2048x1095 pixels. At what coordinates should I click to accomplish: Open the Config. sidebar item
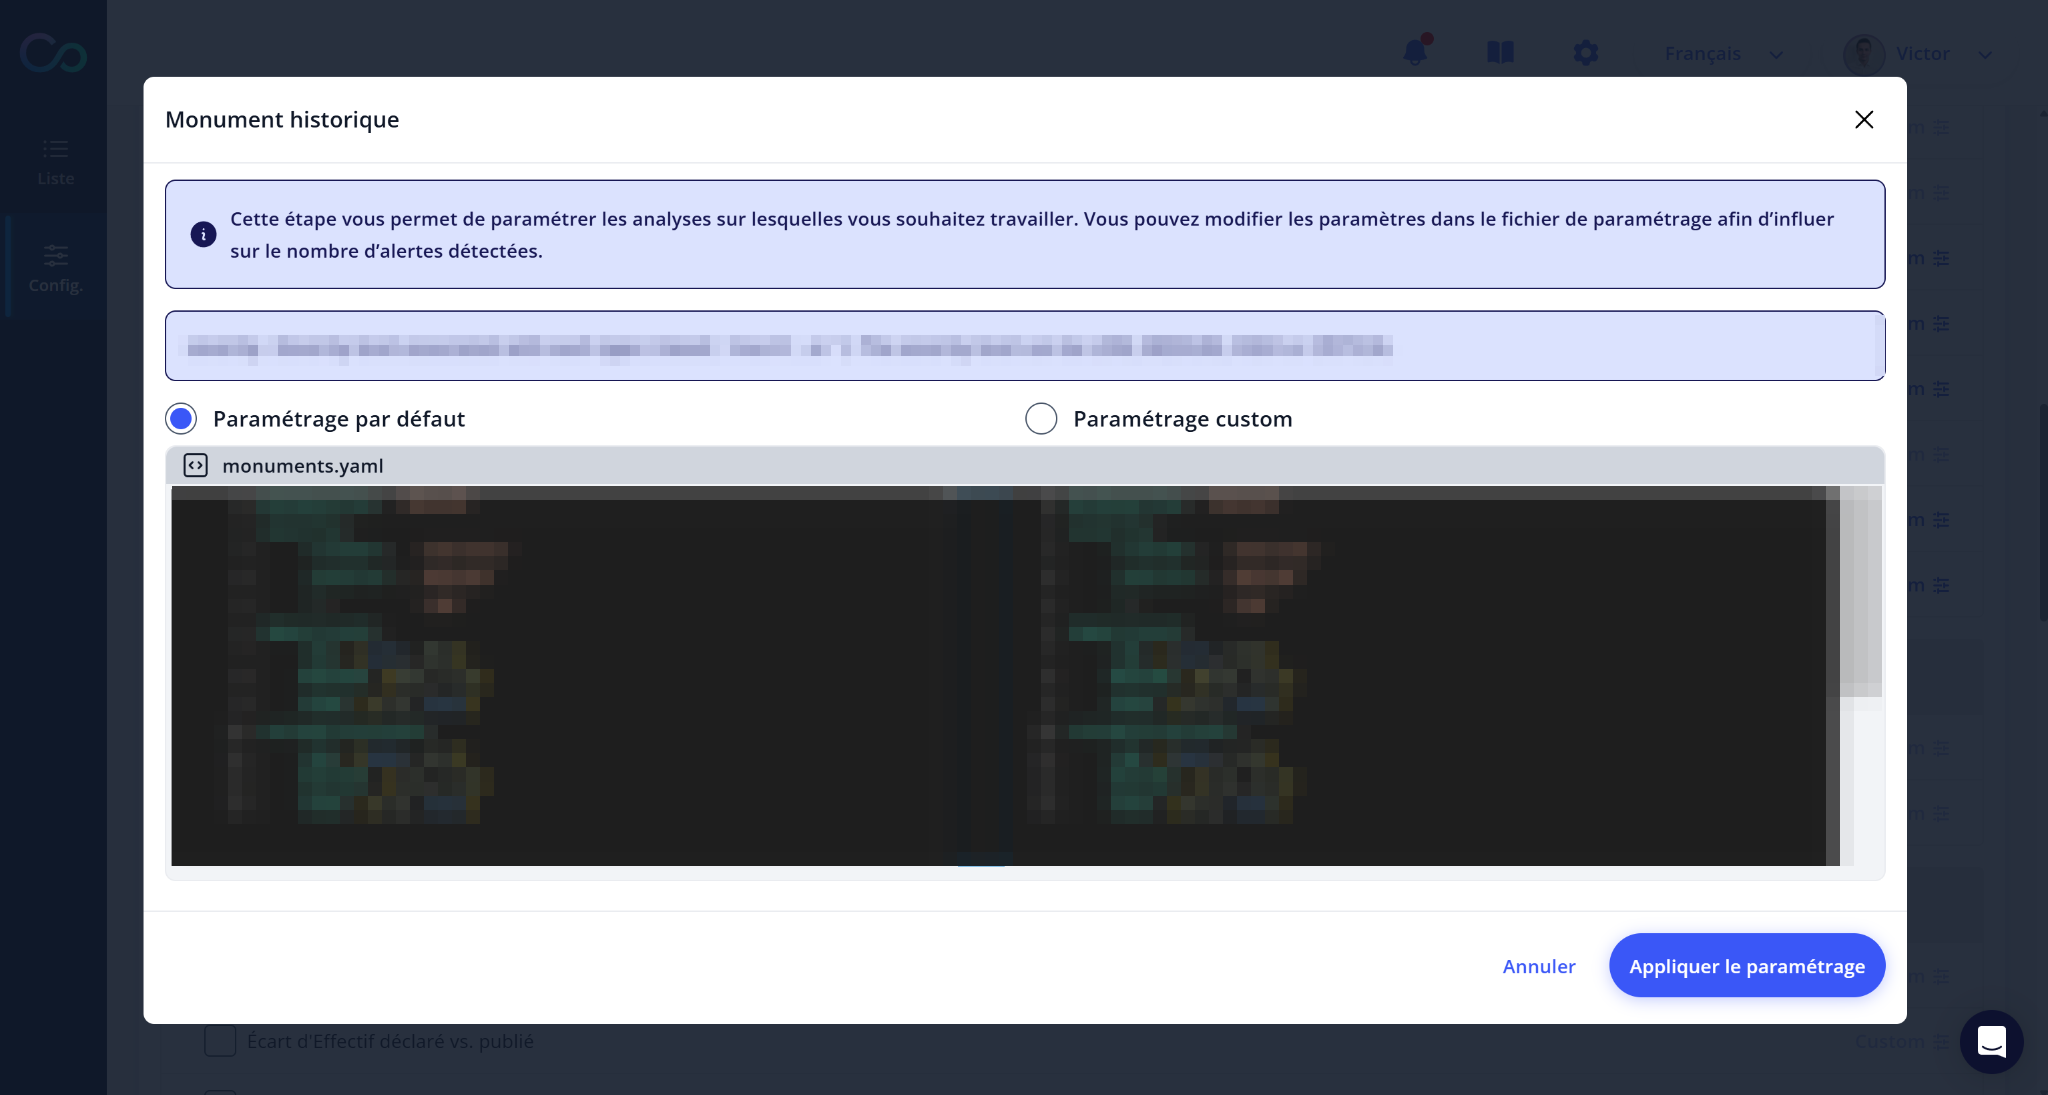point(55,268)
